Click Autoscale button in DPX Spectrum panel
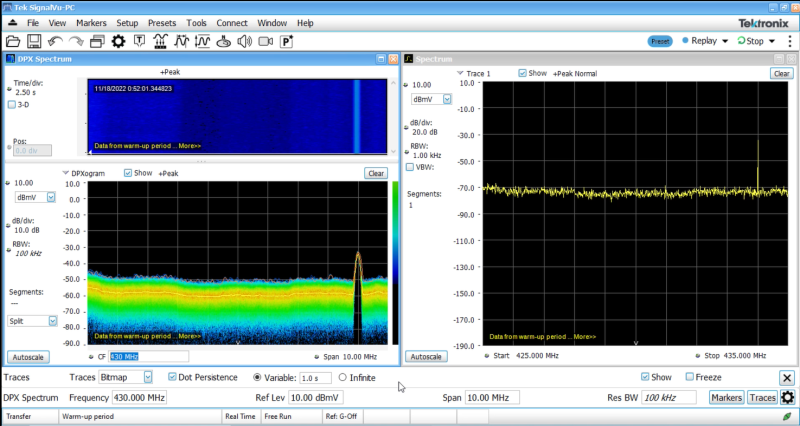 [x=28, y=356]
